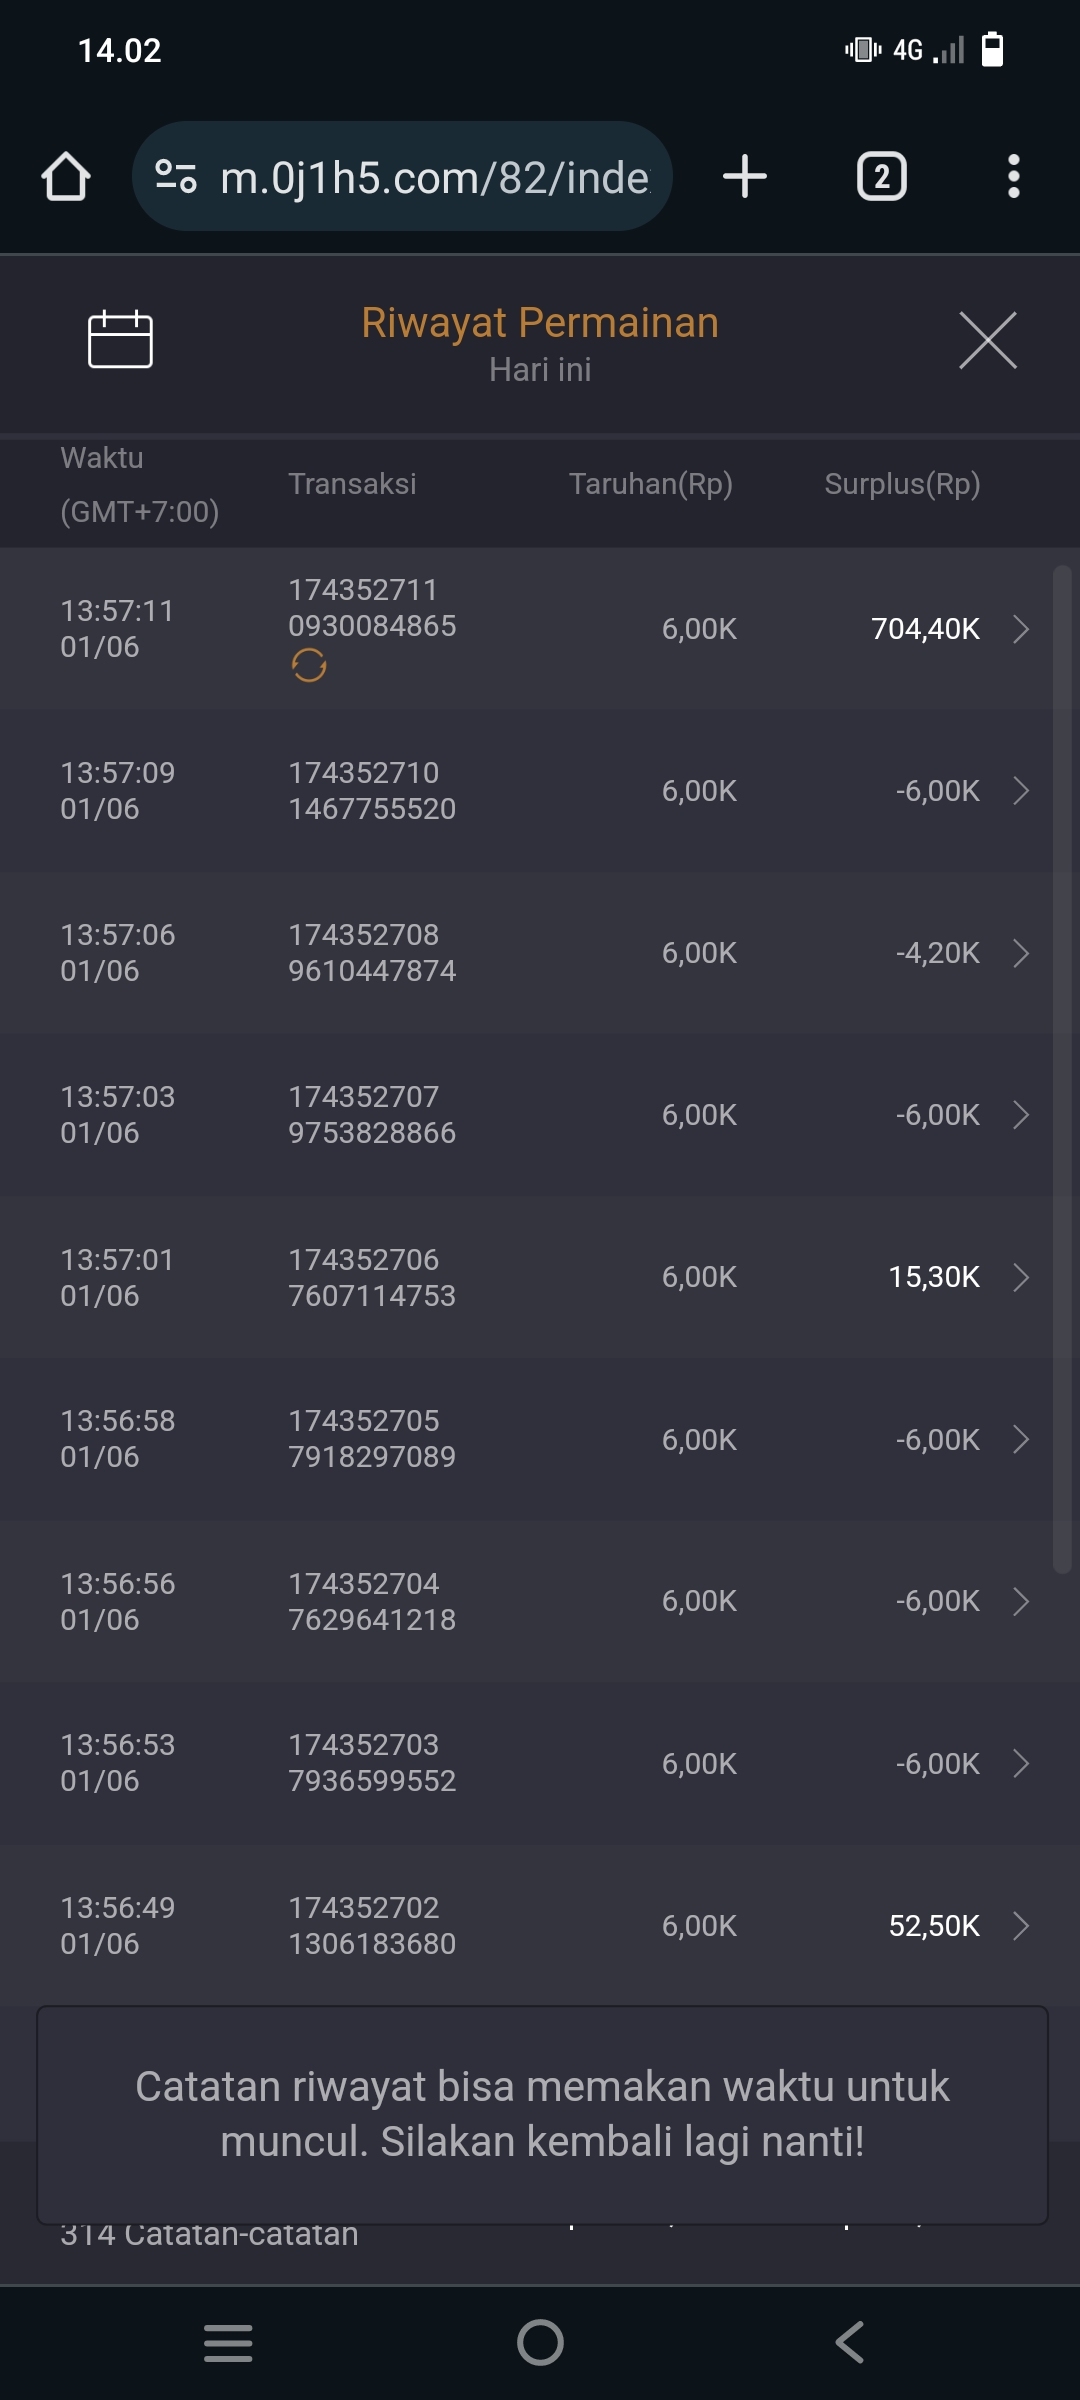This screenshot has width=1080, height=2400.
Task: Tap the Android back navigation button
Action: (849, 2342)
